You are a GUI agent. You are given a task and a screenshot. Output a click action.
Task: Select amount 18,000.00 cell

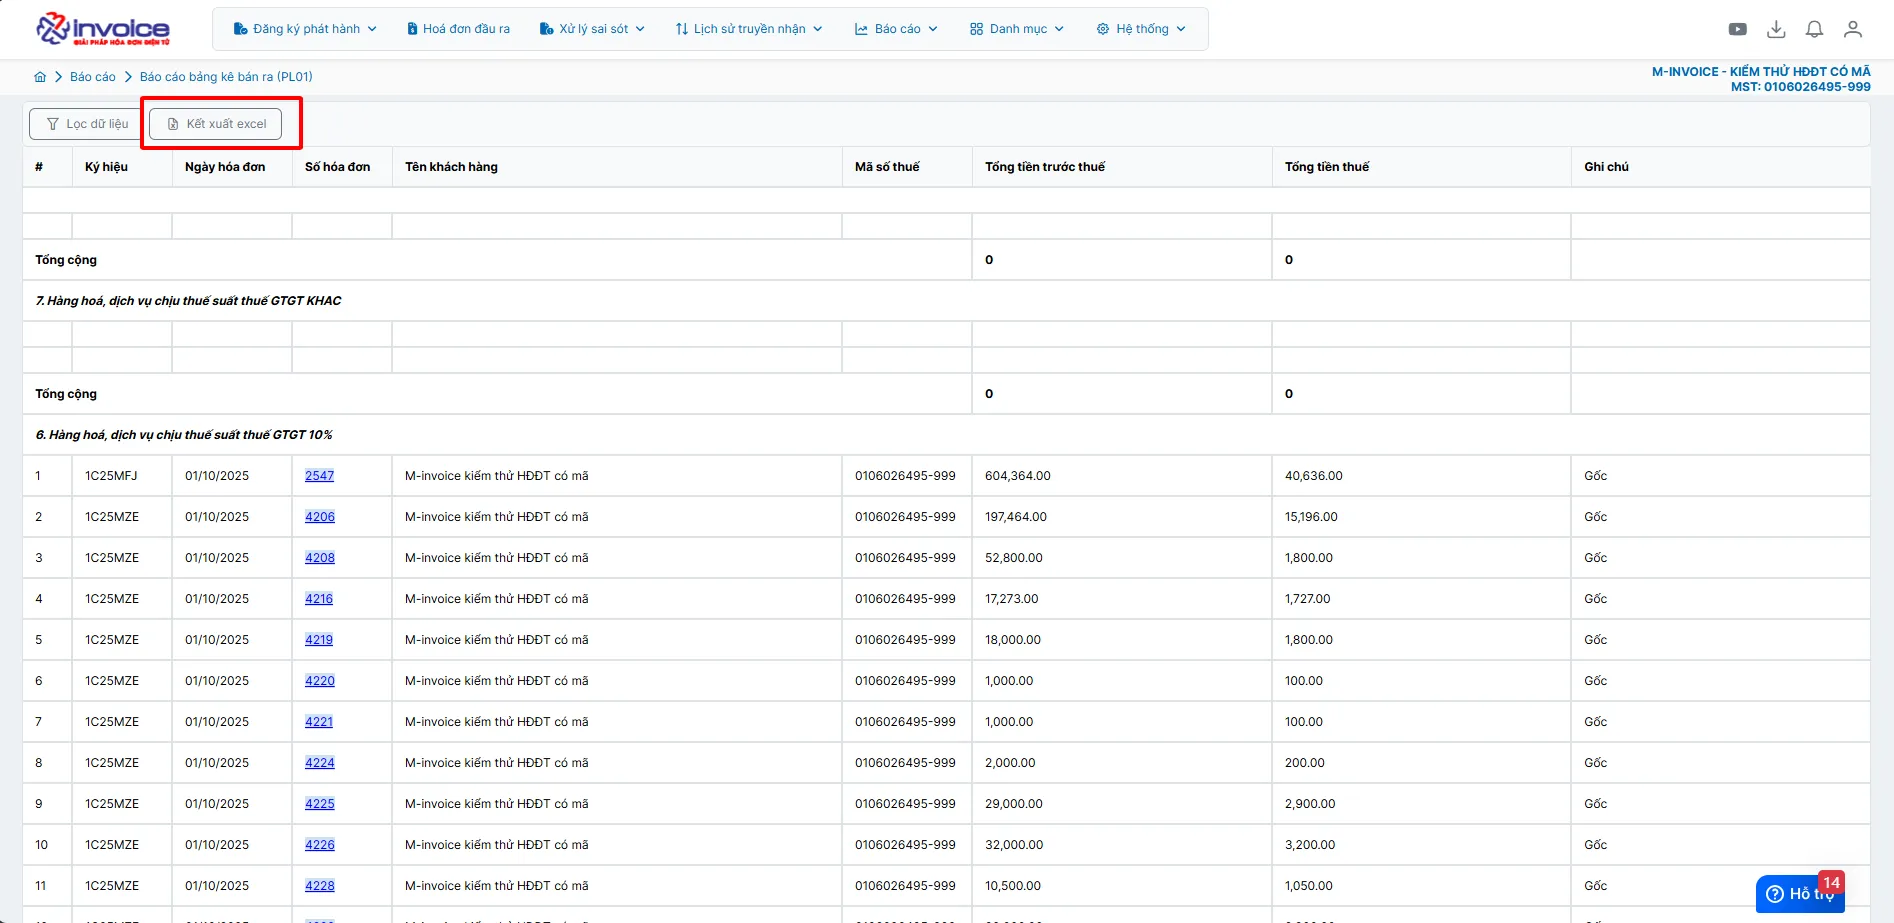[1122, 640]
